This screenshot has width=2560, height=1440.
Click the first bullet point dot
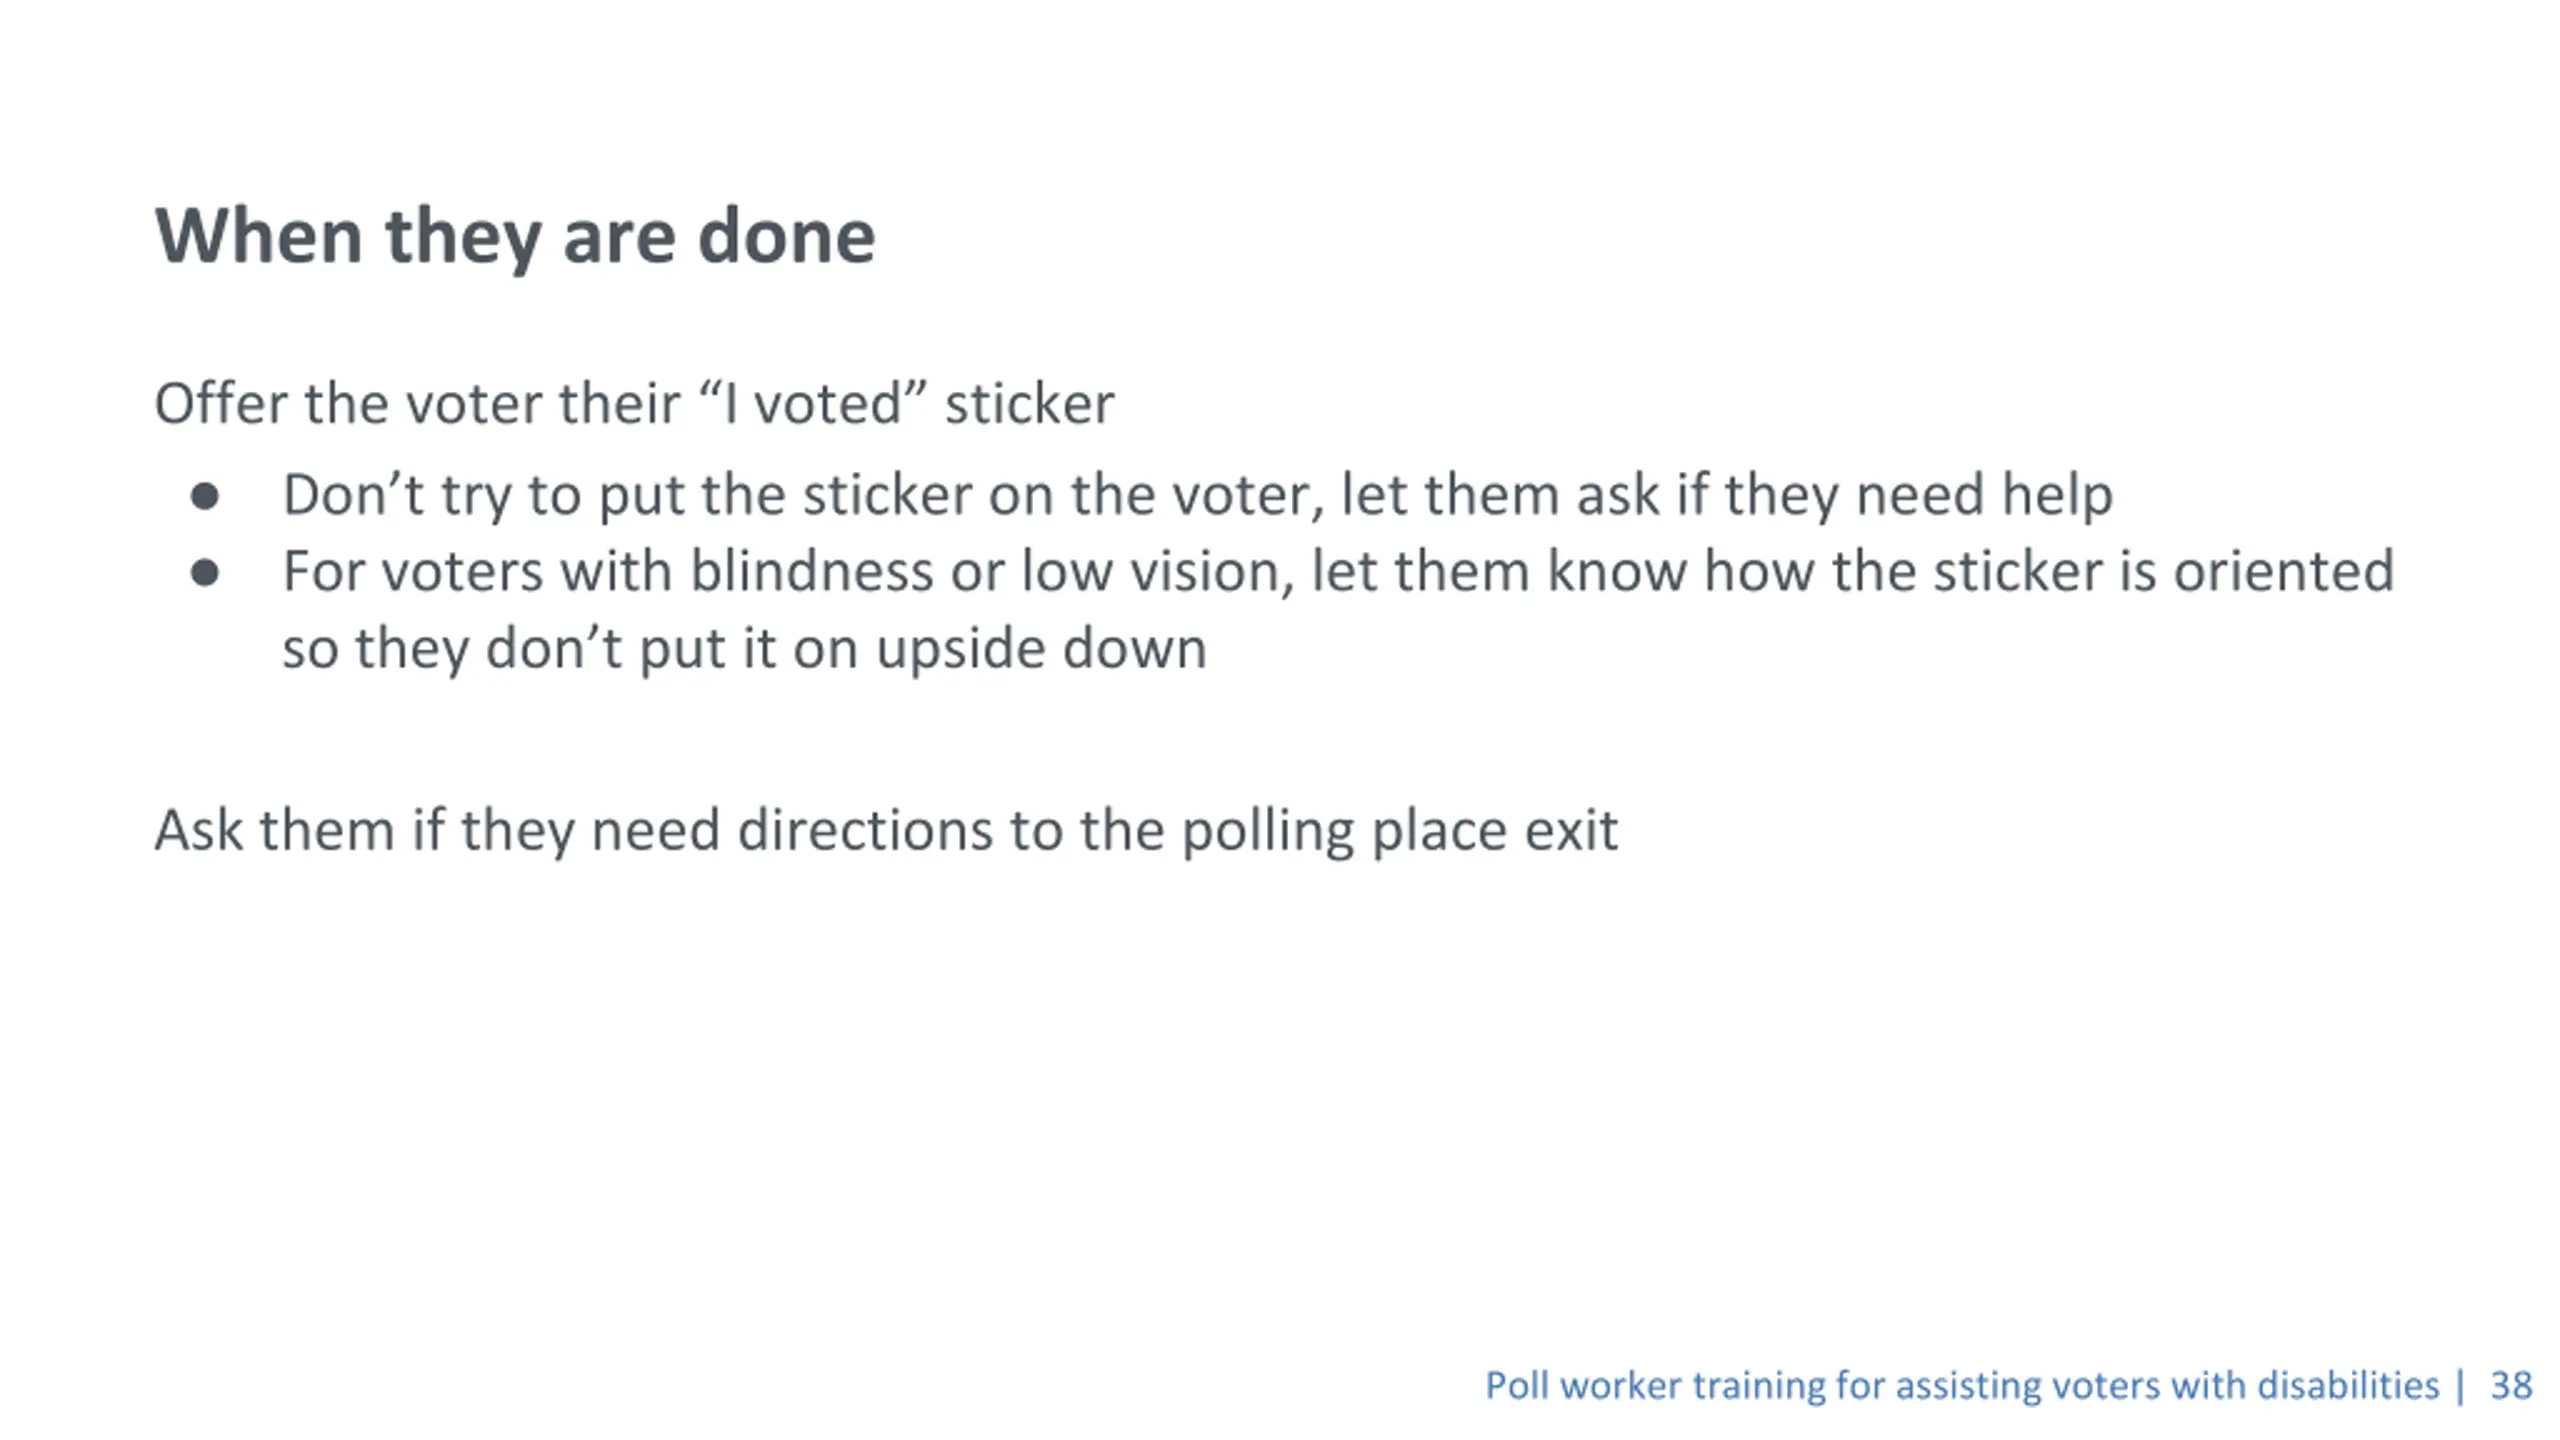click(205, 496)
